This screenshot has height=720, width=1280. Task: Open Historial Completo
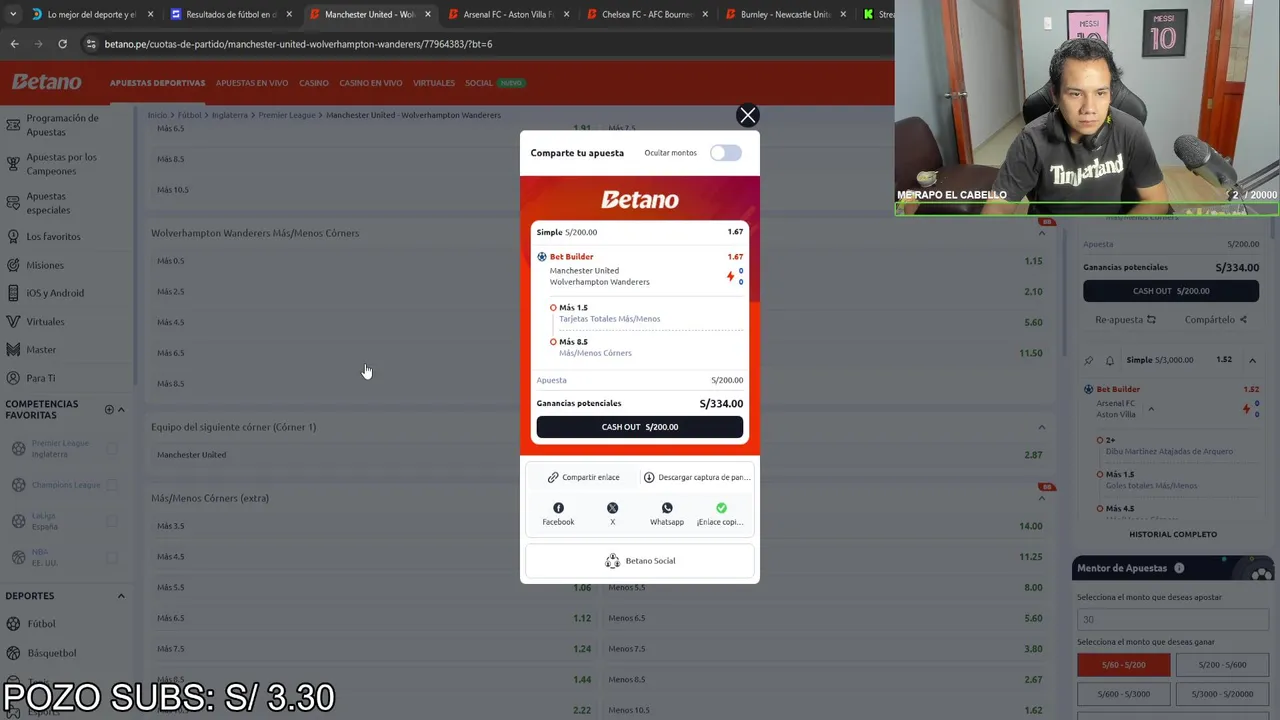coord(1173,534)
